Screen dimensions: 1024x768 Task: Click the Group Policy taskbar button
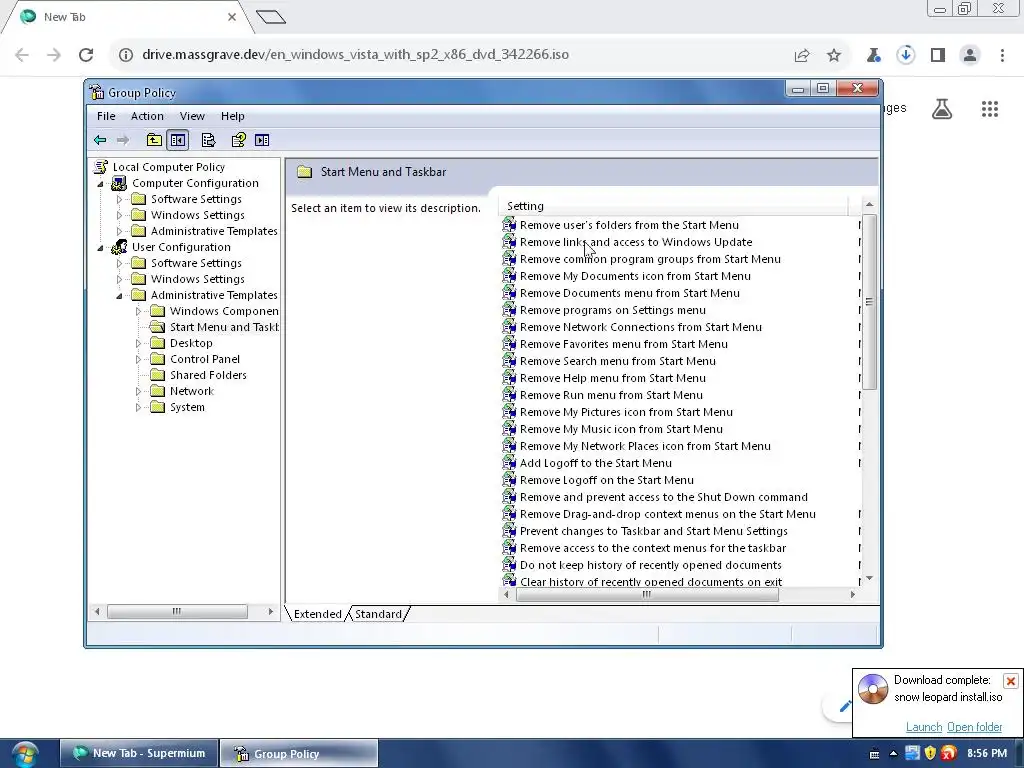(298, 754)
